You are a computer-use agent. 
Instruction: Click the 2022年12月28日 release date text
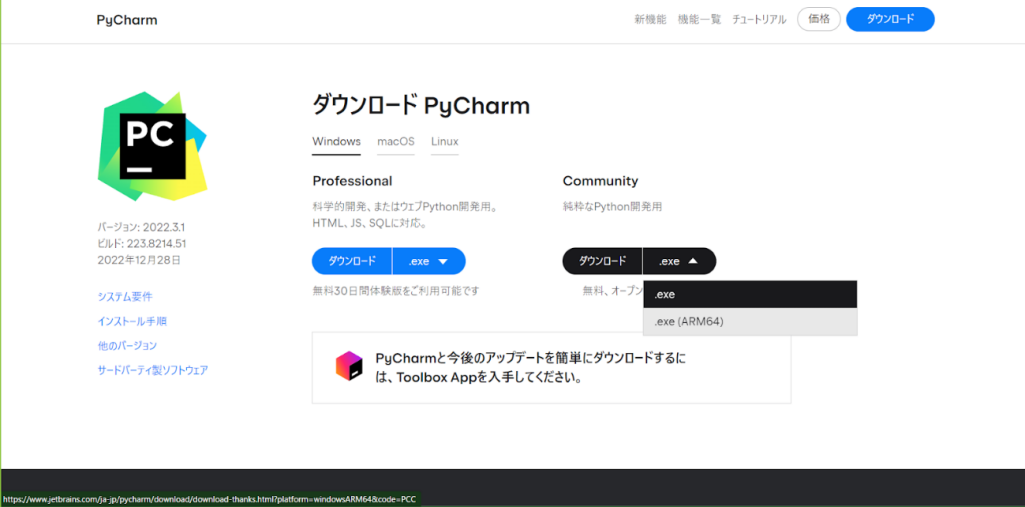click(x=139, y=260)
